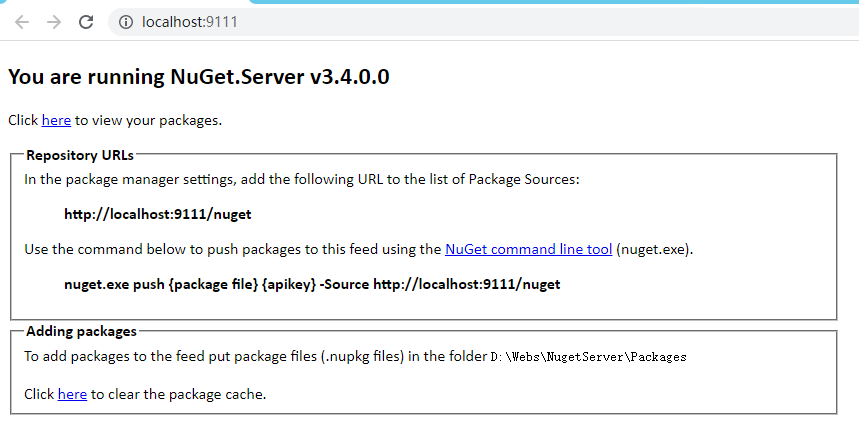Open the site information icon
The image size is (859, 427).
tap(126, 22)
